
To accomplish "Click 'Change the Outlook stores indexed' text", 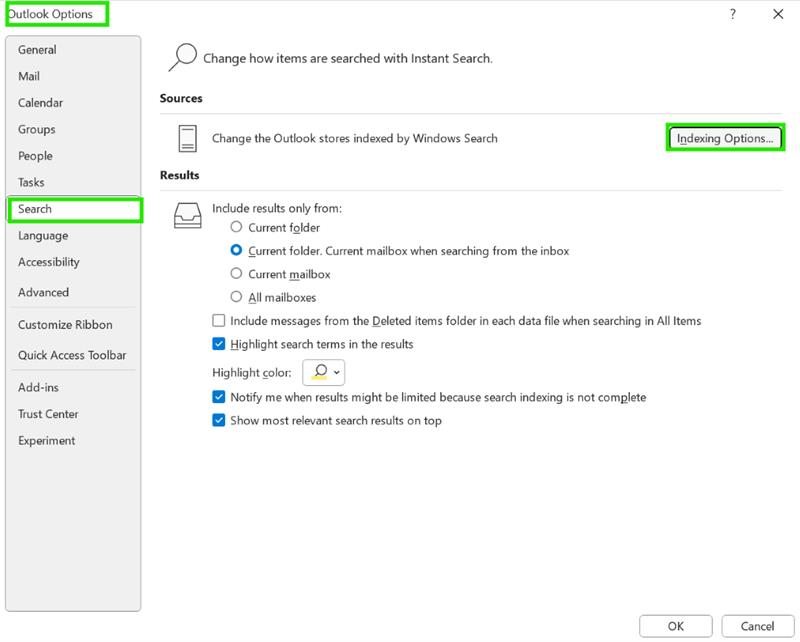I will coord(355,138).
